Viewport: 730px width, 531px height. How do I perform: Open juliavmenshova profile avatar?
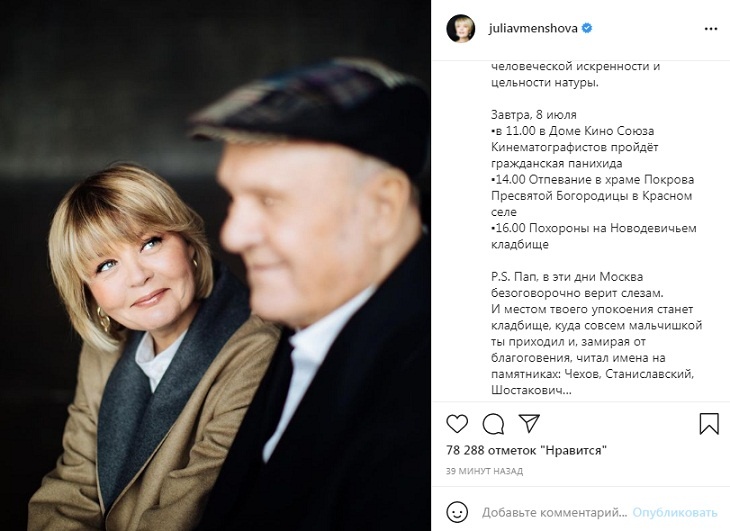460,28
